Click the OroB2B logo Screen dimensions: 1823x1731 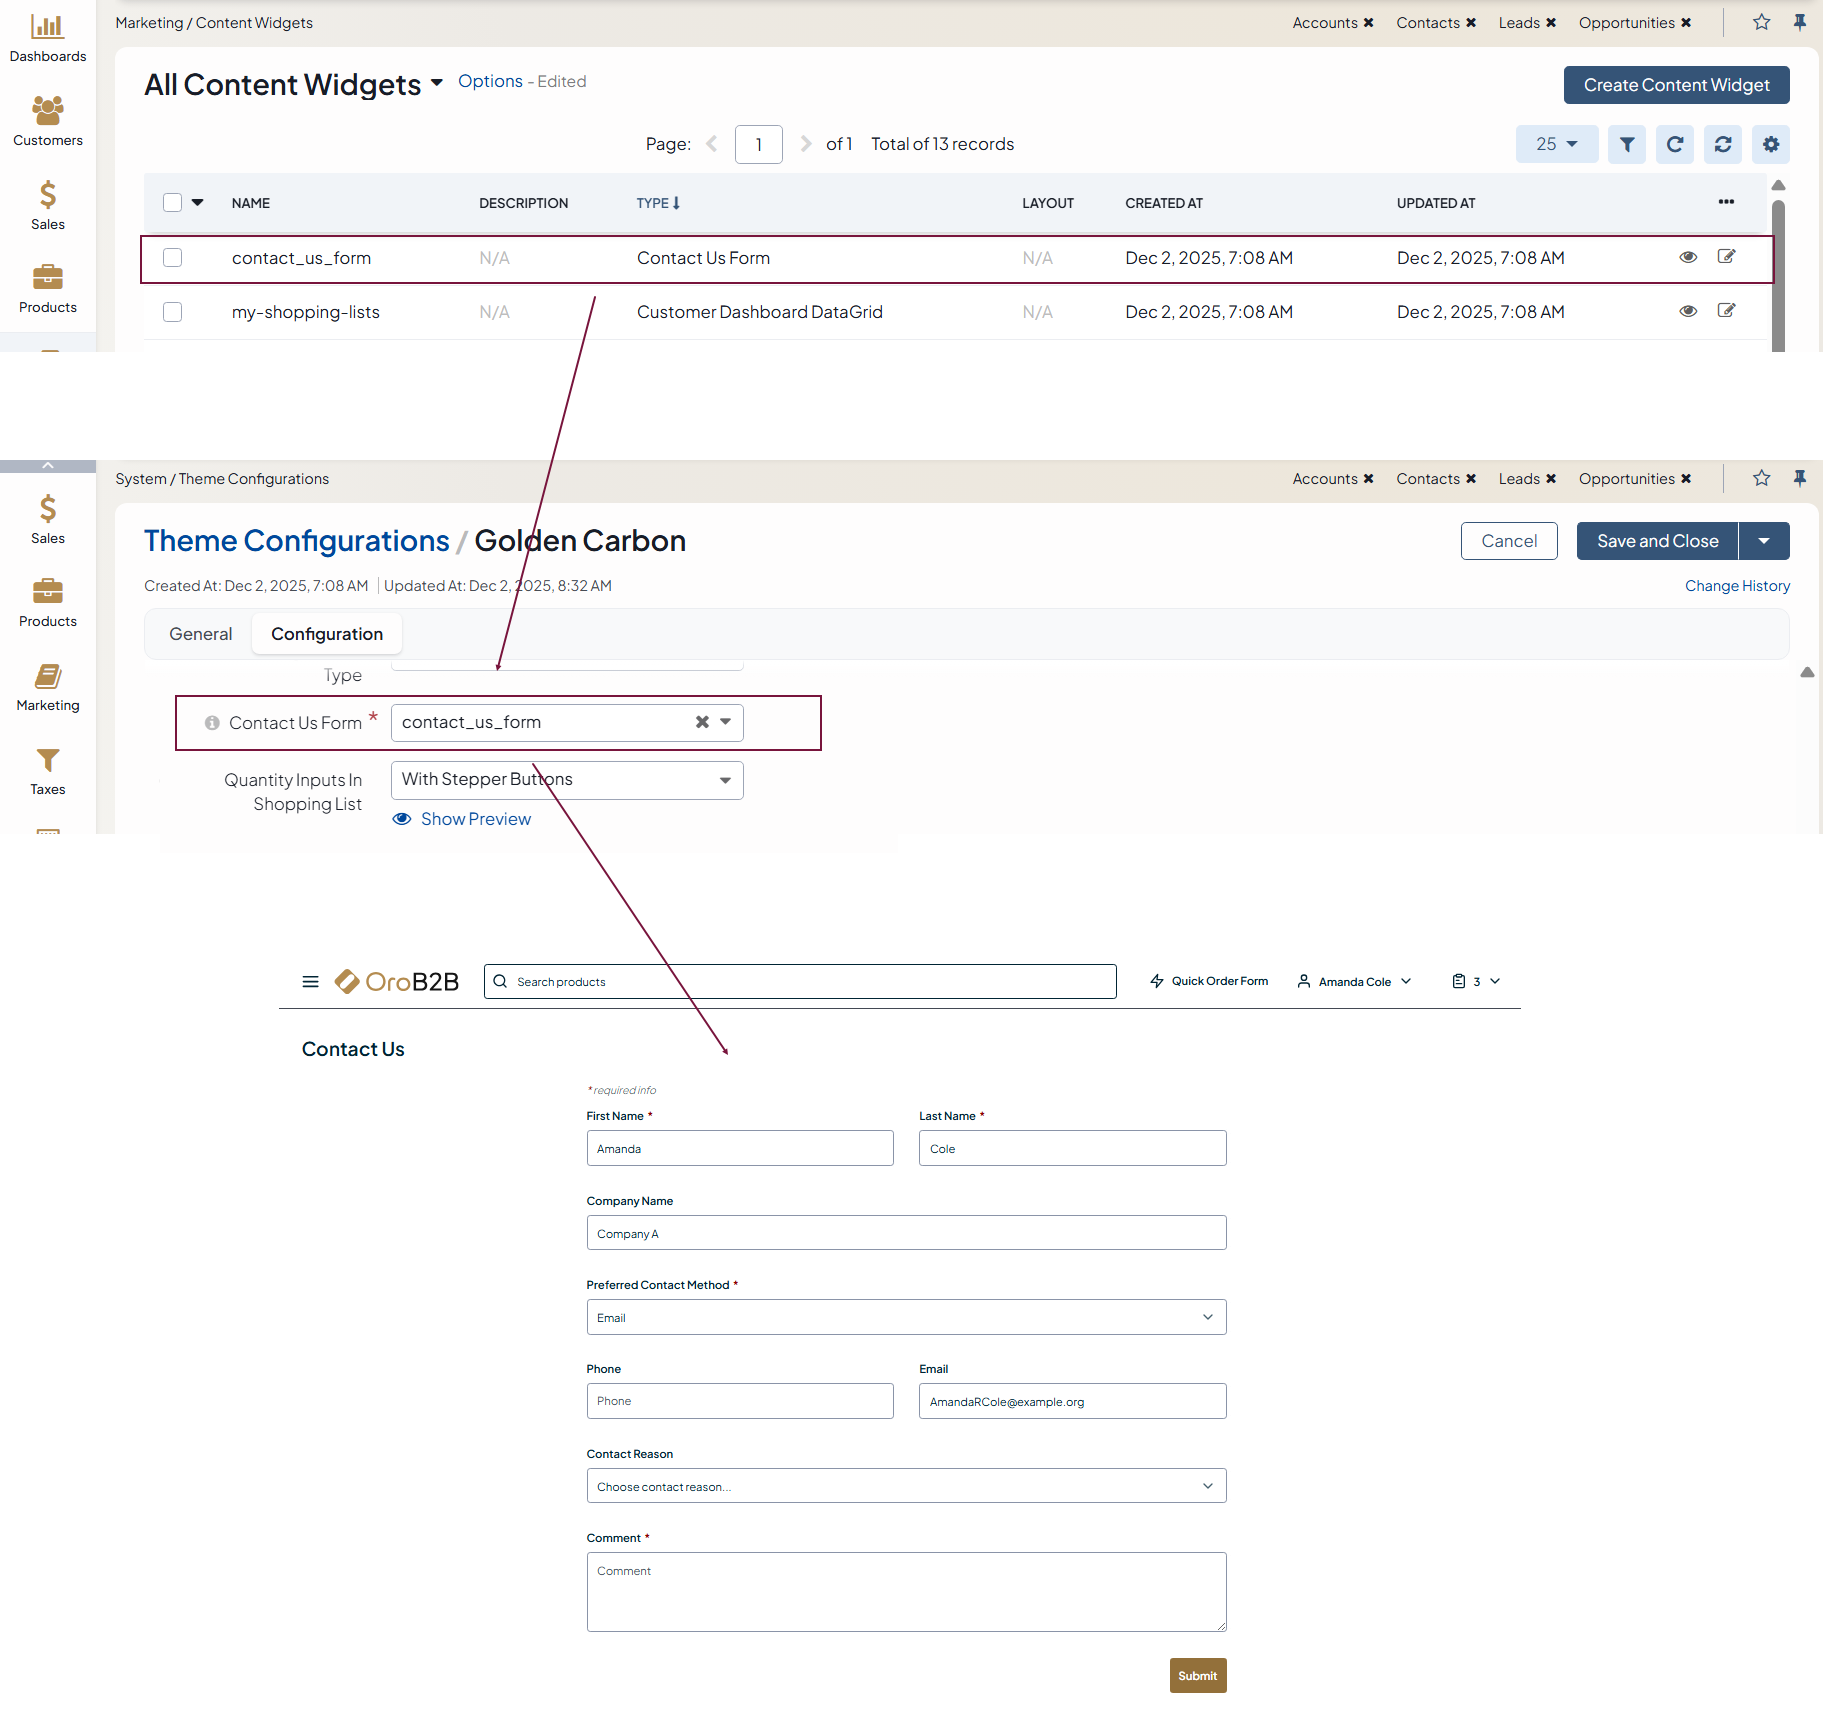pos(397,982)
